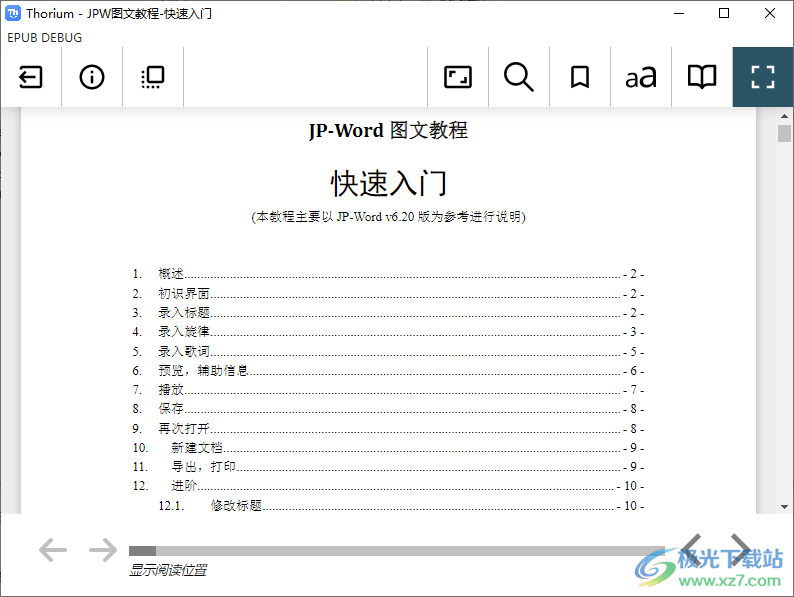794x597 pixels.
Task: Click the detach window icon
Action: (152, 77)
